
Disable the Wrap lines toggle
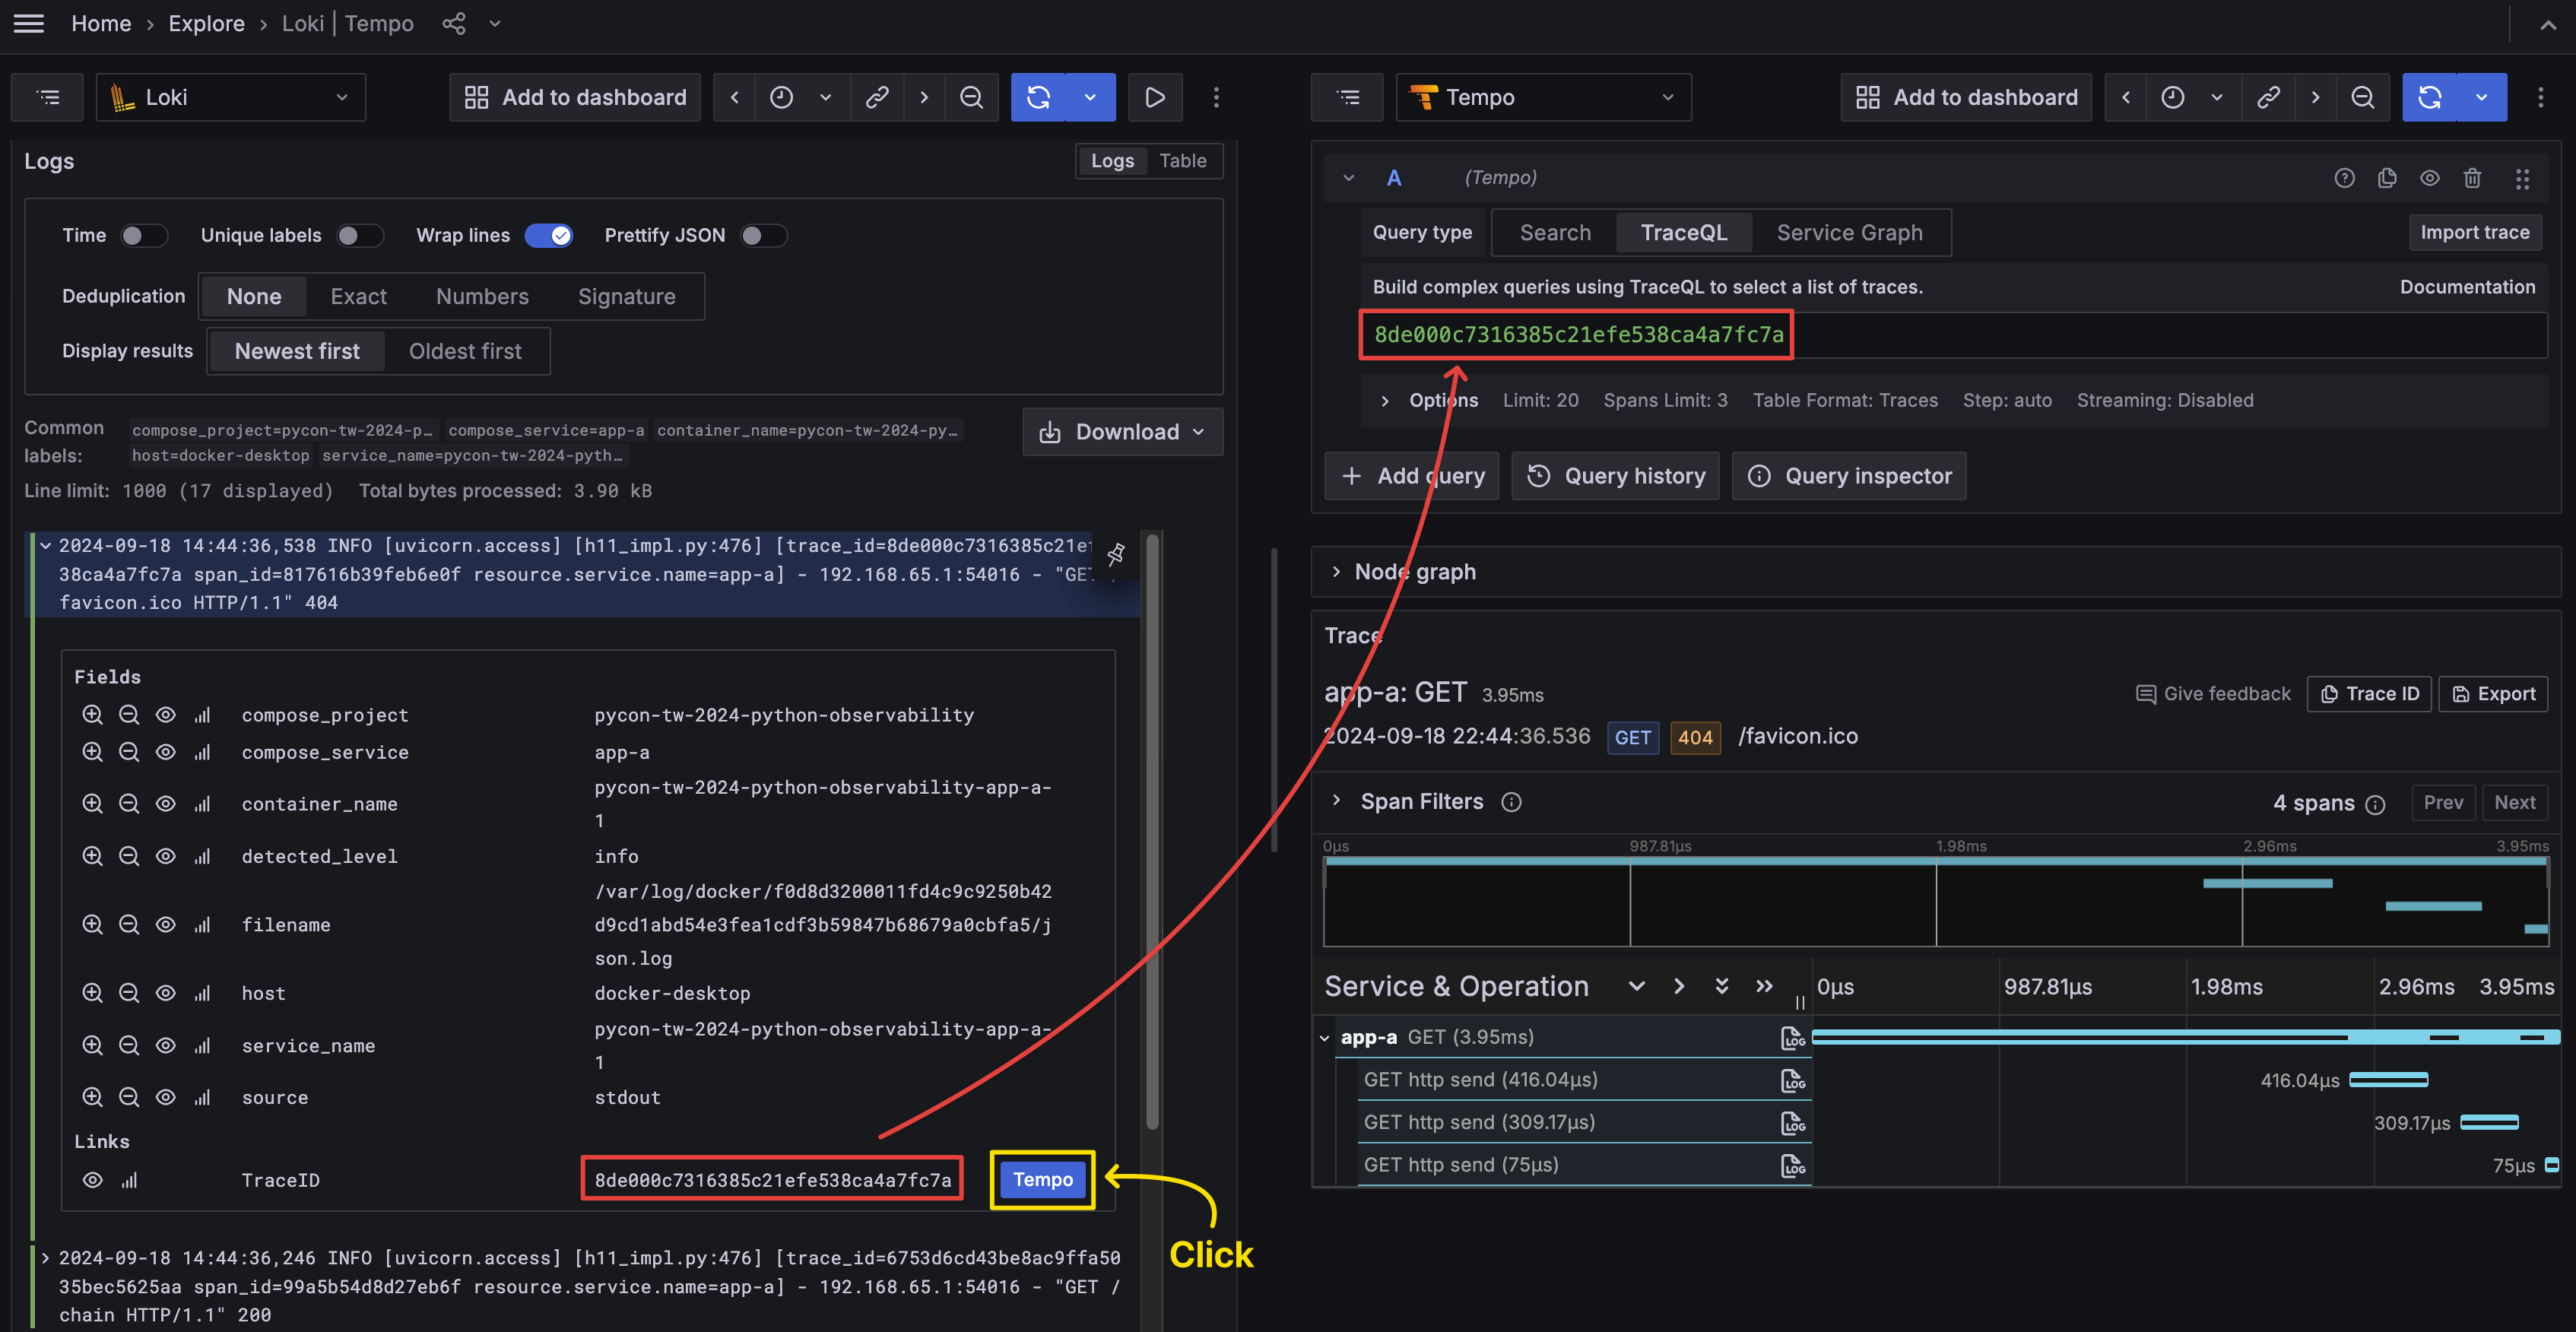[x=549, y=235]
